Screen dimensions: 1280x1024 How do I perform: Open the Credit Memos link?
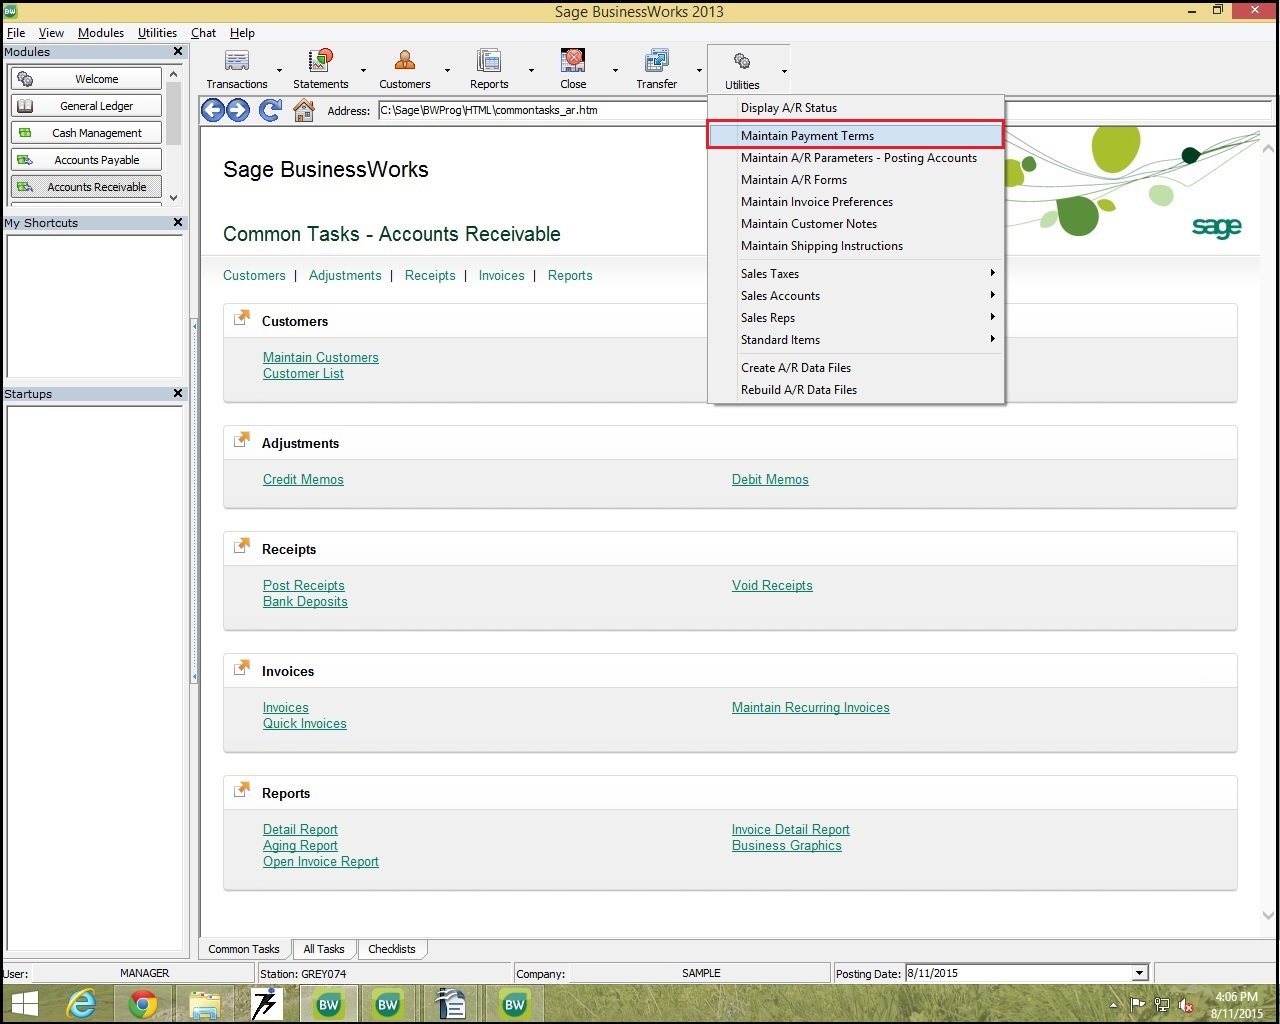303,479
